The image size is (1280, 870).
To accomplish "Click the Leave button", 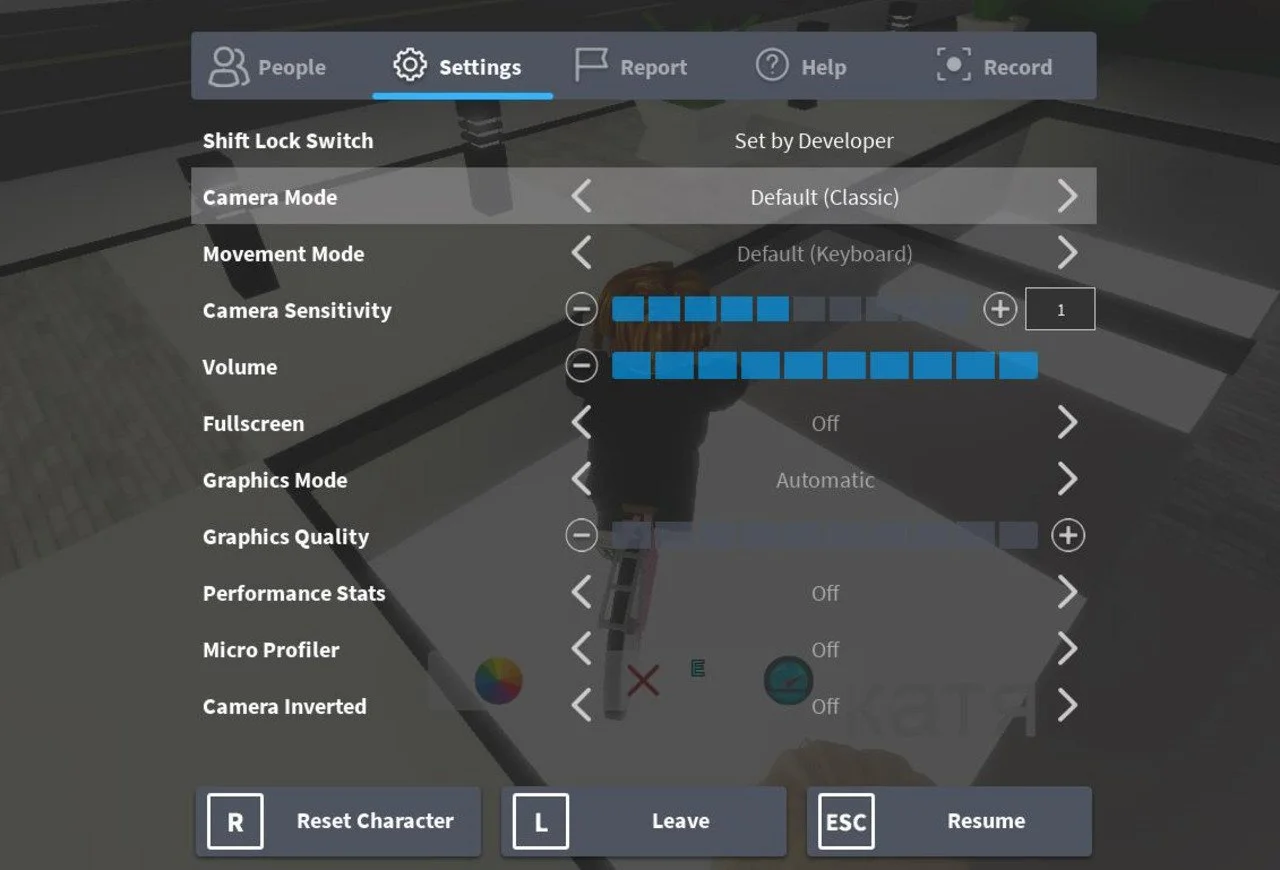I will [644, 821].
